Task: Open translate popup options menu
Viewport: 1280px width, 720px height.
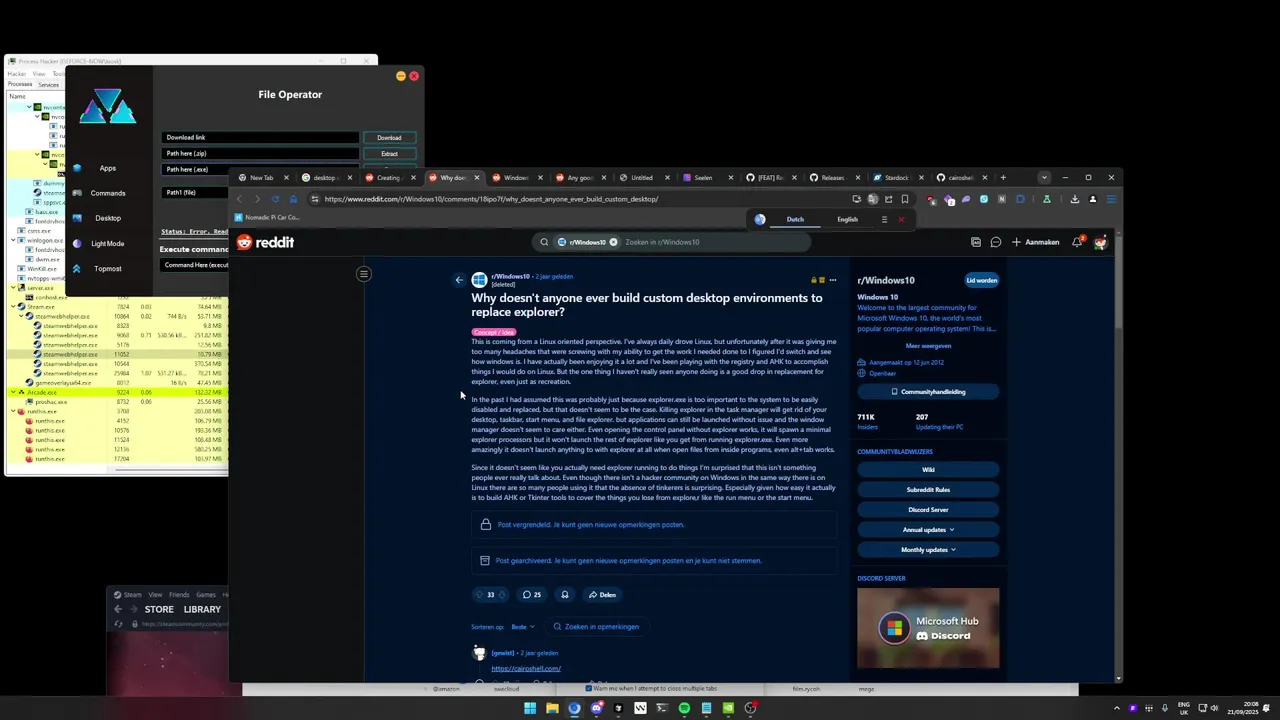Action: 884,219
